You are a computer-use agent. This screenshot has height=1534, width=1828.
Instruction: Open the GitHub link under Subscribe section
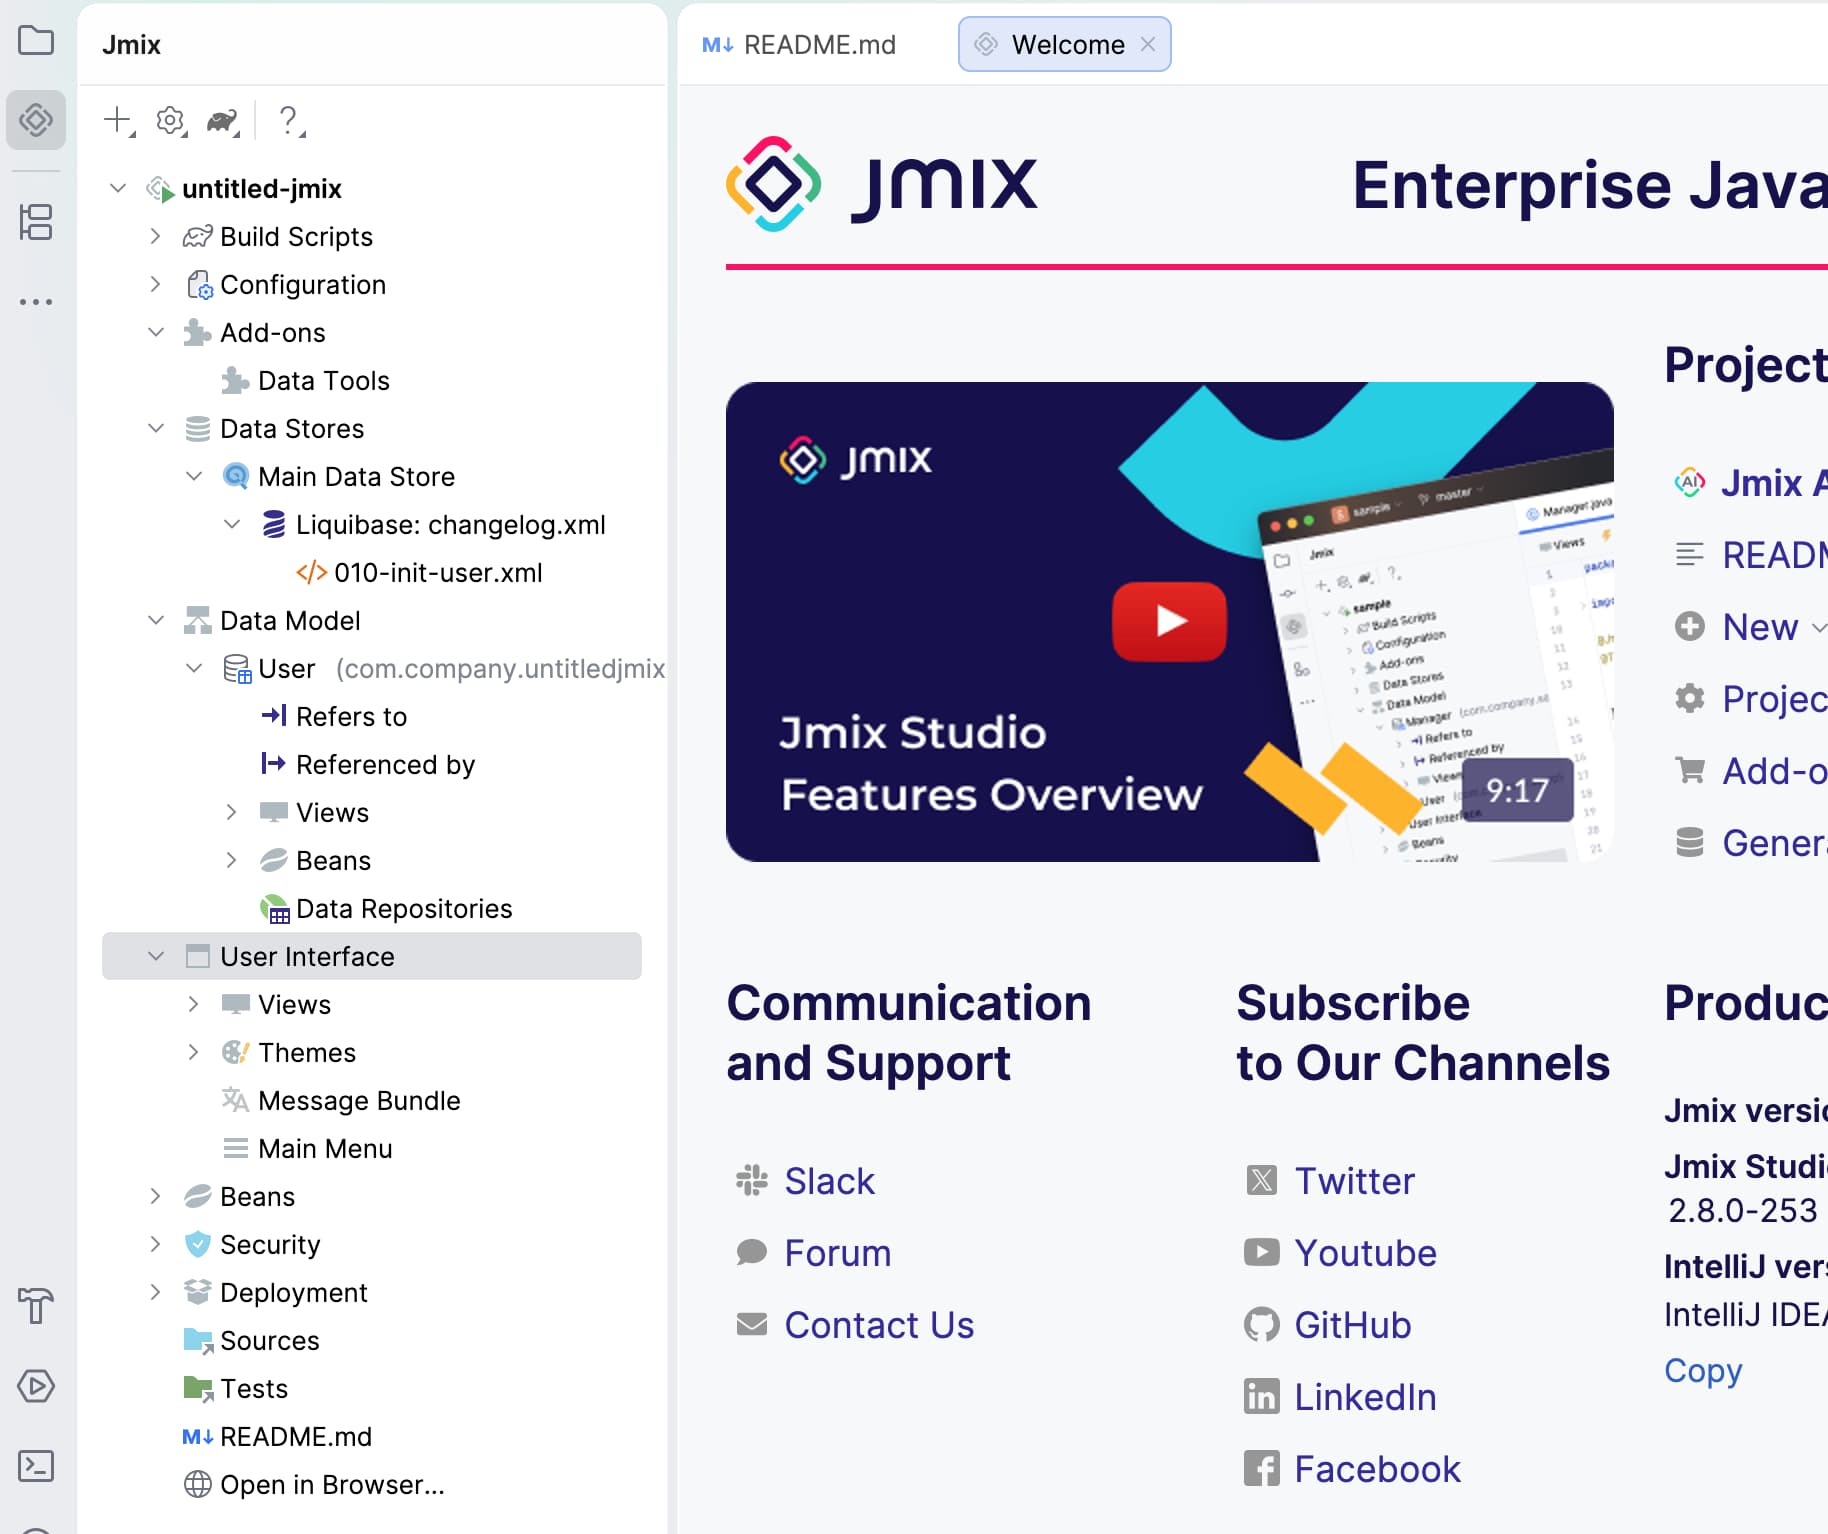(x=1352, y=1324)
